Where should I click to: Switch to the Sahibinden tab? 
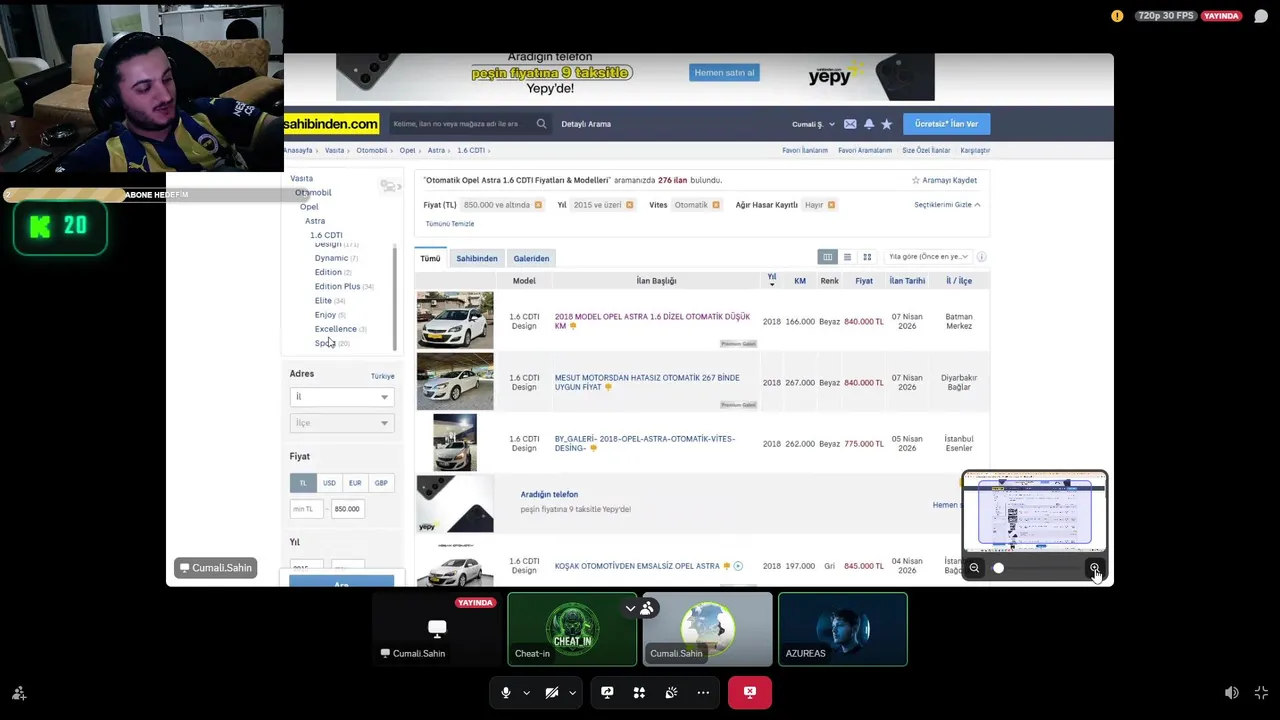(x=477, y=258)
